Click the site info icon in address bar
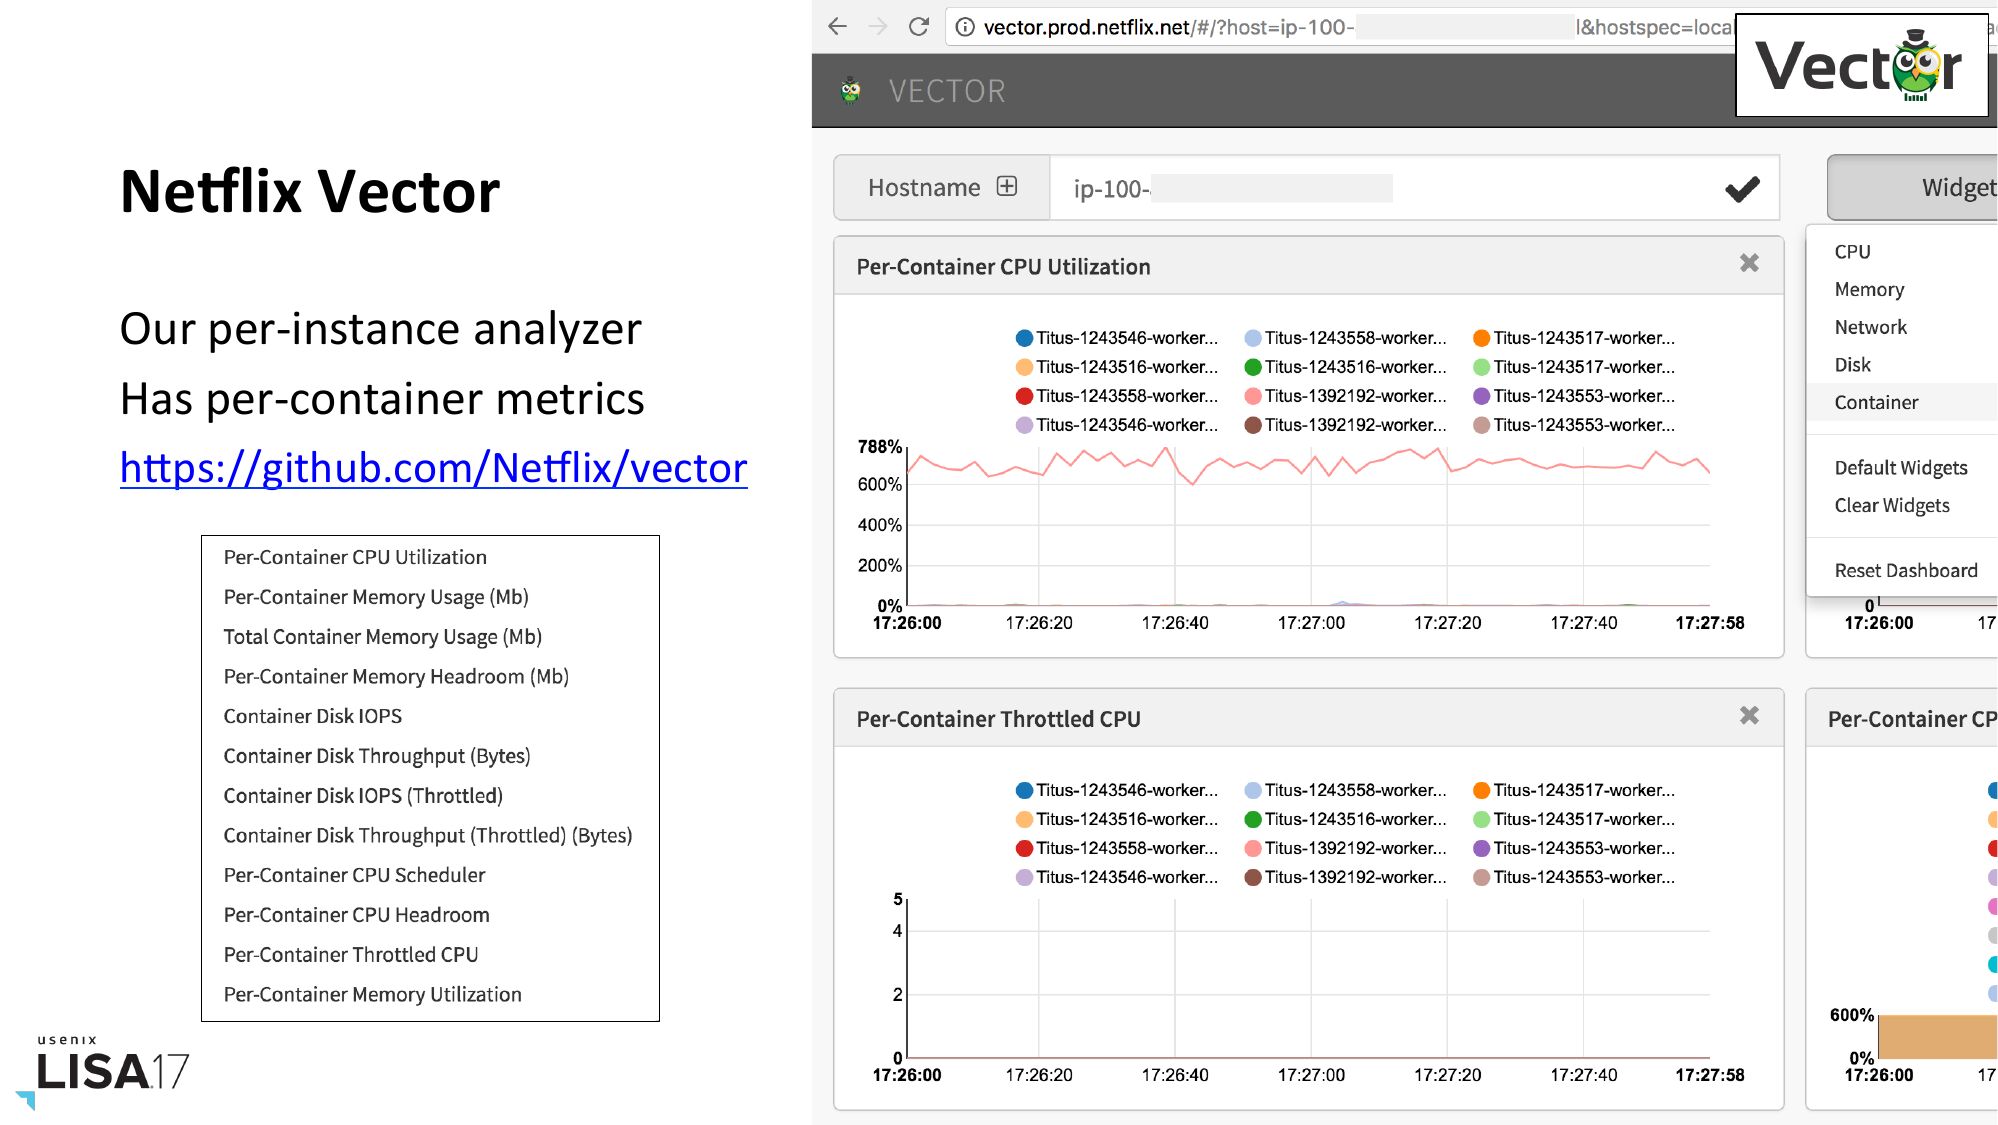 [965, 28]
